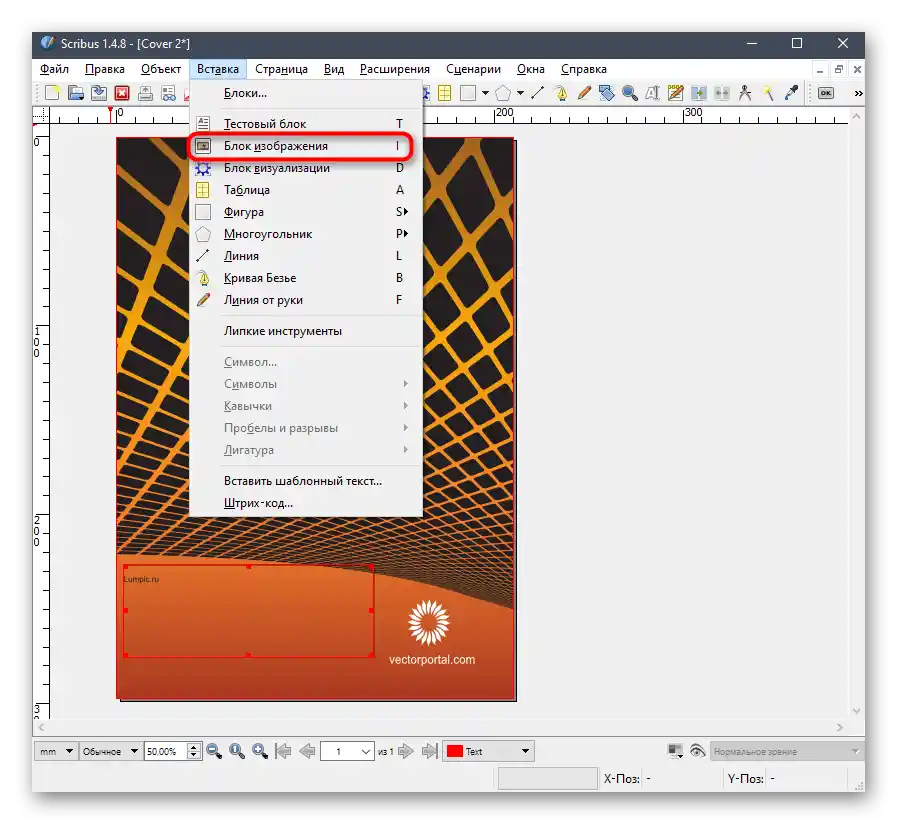
Task: Select the Measurements compass tool
Action: coord(745,93)
